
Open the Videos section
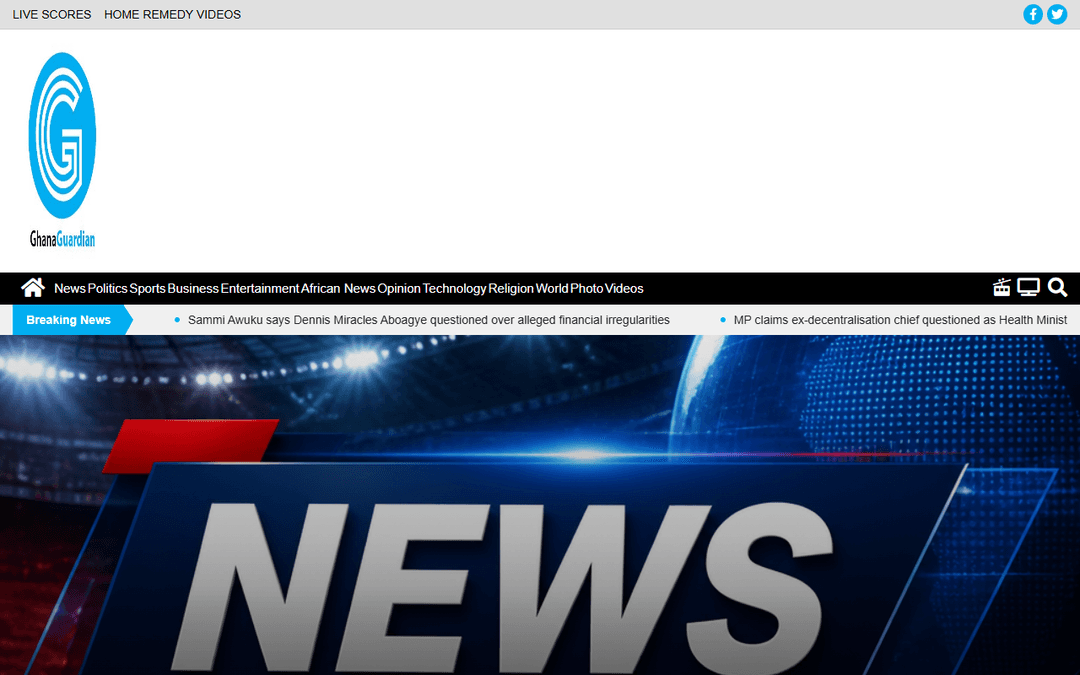(x=624, y=289)
